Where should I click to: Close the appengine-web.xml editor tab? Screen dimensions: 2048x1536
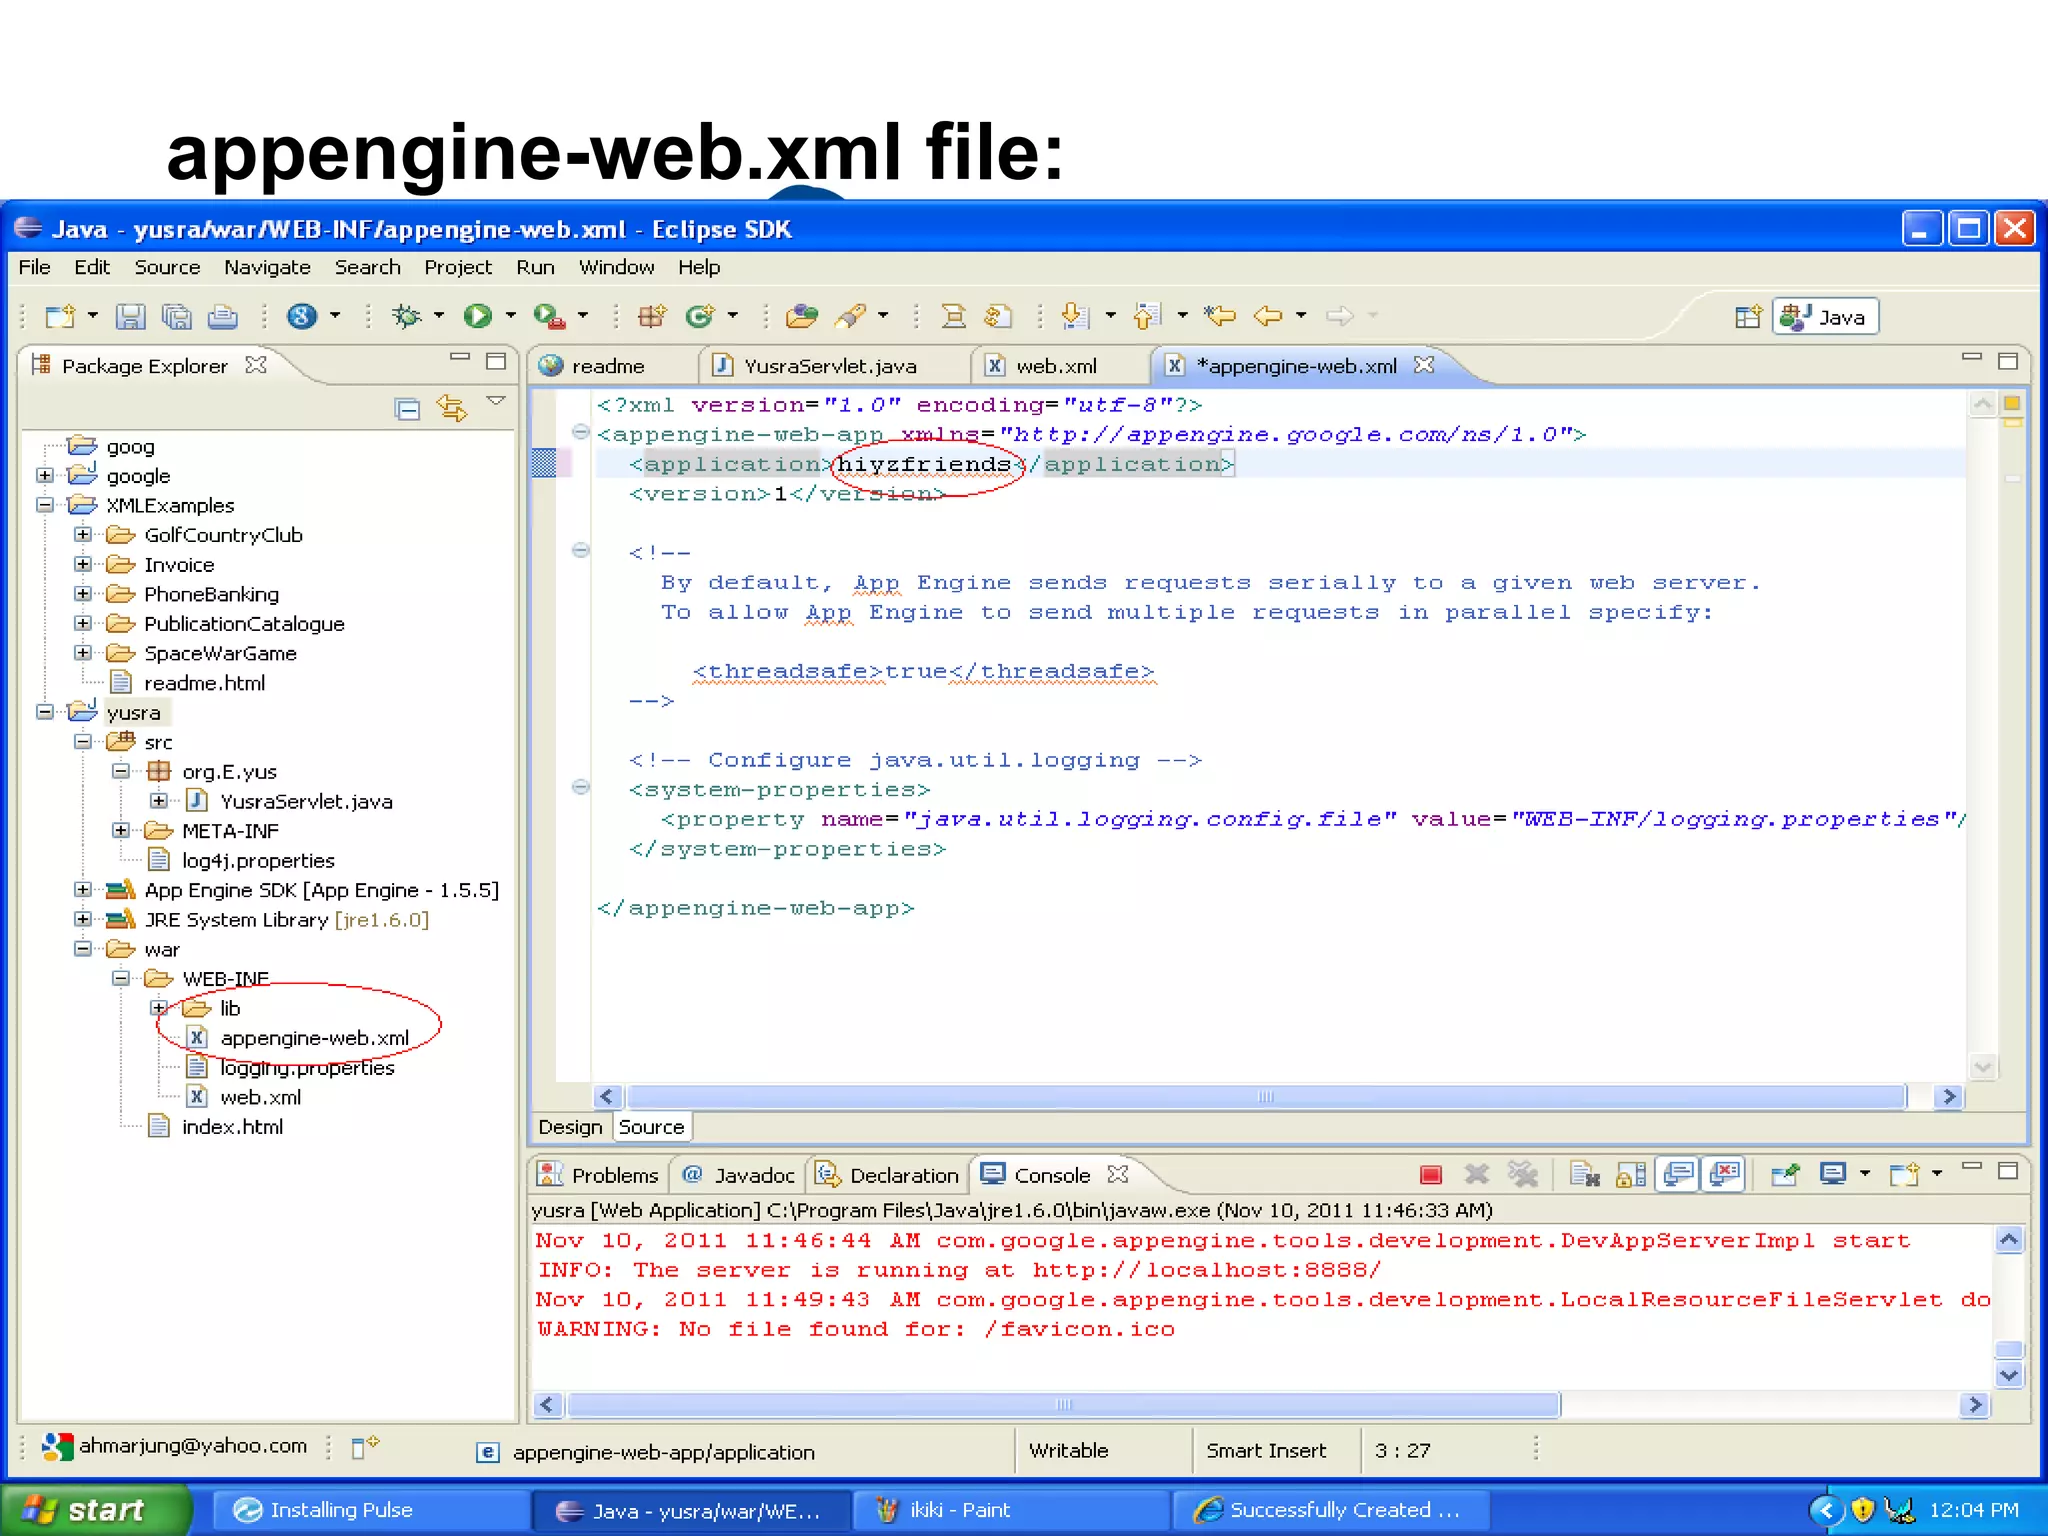[x=1424, y=365]
